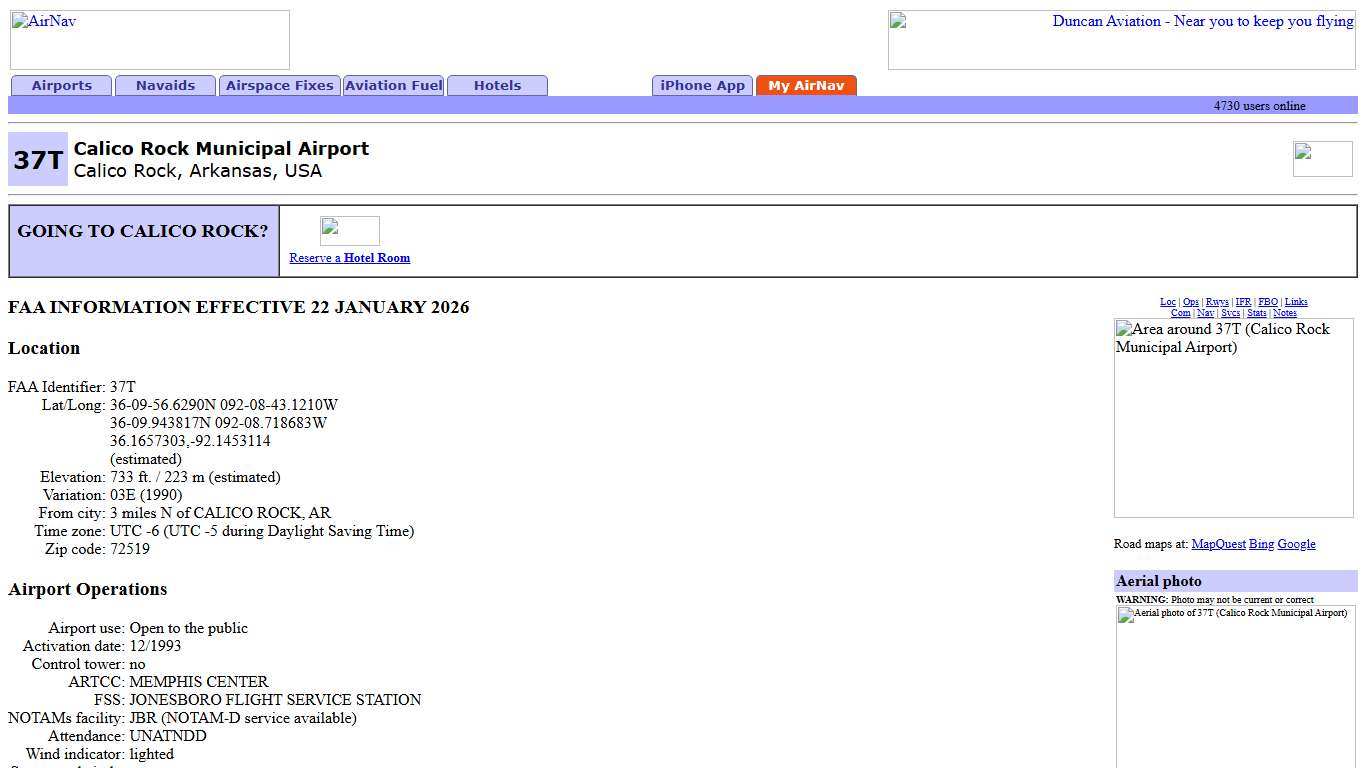Image resolution: width=1366 pixels, height=768 pixels.
Task: Click the small image right of airport title
Action: 1322,159
